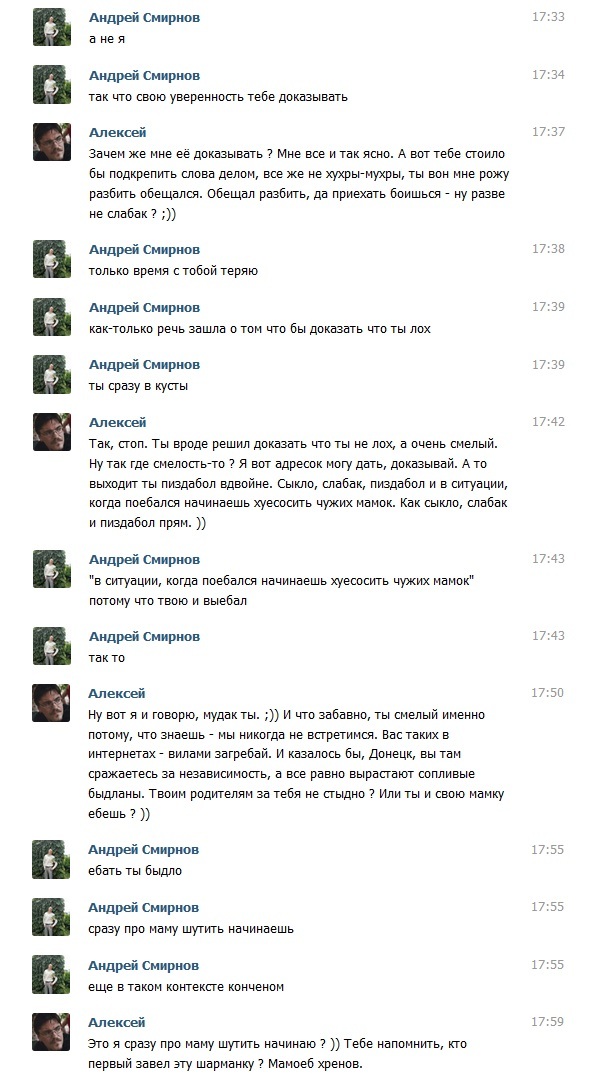Click avatar next to "только время с тобой теряю"

51,258
